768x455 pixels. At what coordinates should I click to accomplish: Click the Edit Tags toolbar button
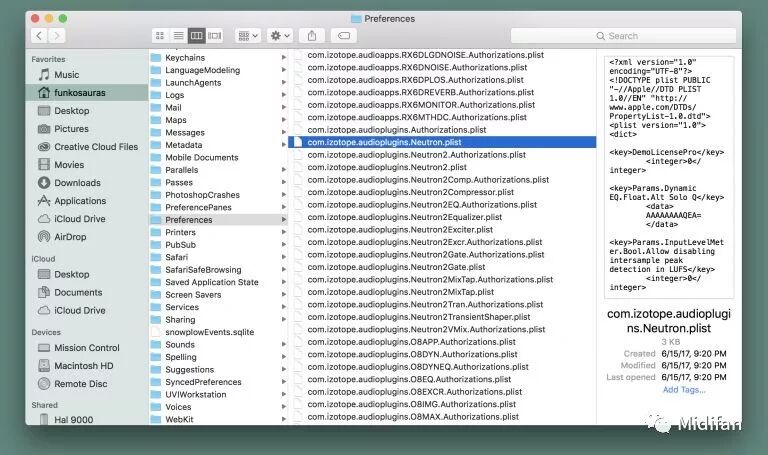click(344, 36)
